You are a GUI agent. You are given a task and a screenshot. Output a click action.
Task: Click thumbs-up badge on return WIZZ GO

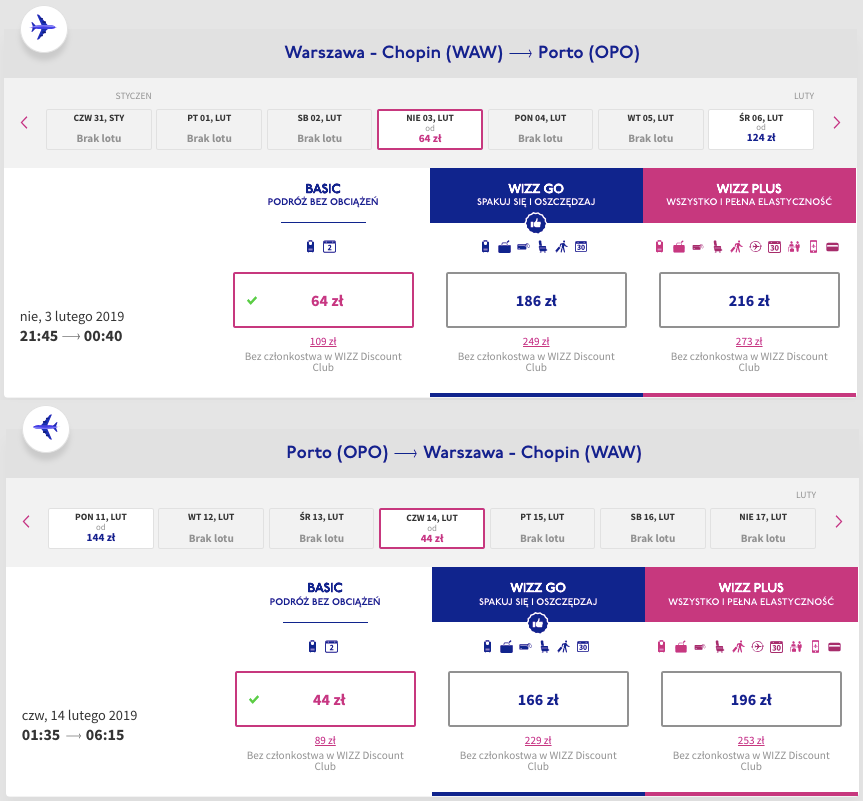pos(538,623)
